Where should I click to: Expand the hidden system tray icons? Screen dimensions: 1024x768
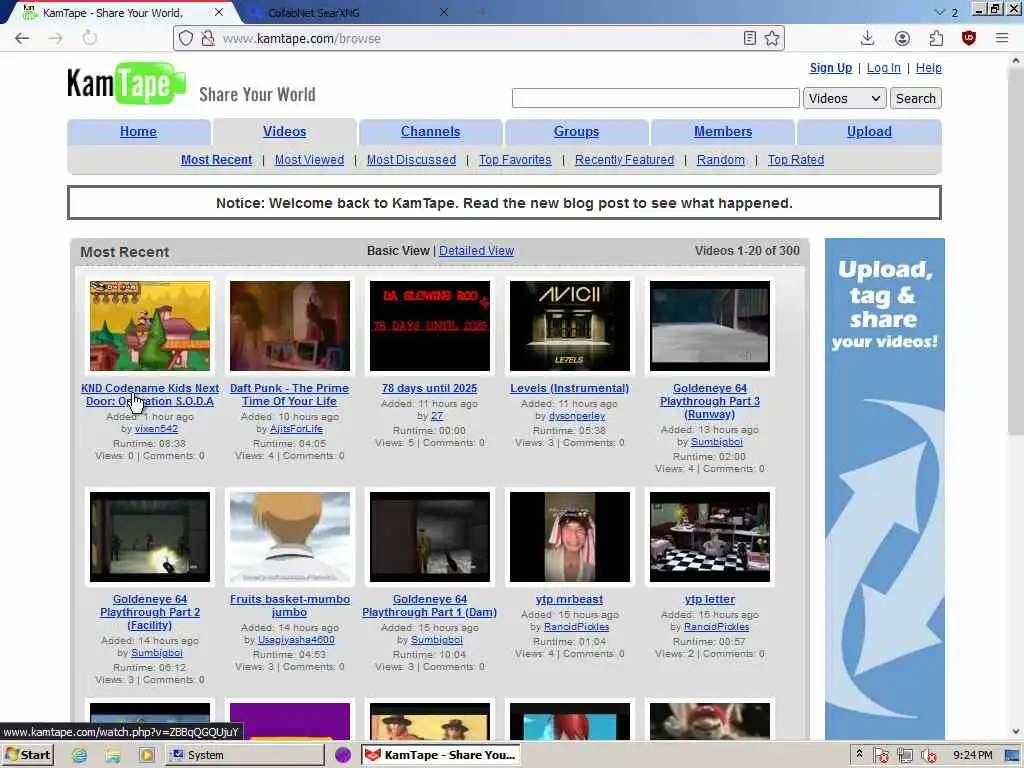pyautogui.click(x=859, y=754)
